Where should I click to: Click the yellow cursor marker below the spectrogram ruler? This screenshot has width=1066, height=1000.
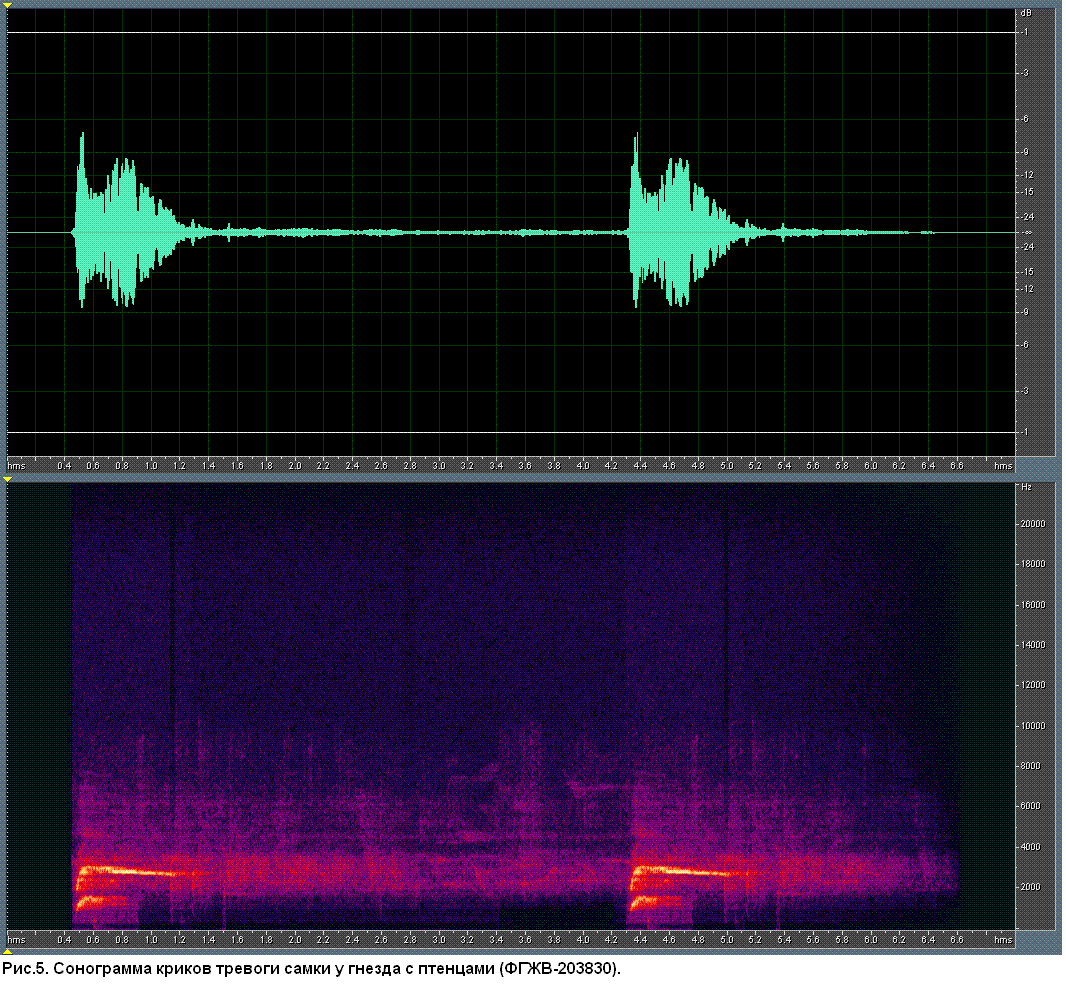7,951
